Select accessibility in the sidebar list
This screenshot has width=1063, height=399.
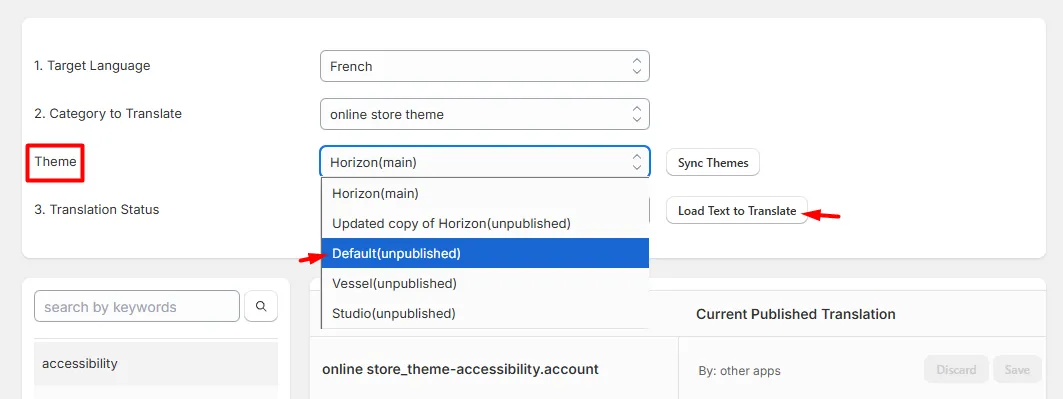tap(156, 364)
